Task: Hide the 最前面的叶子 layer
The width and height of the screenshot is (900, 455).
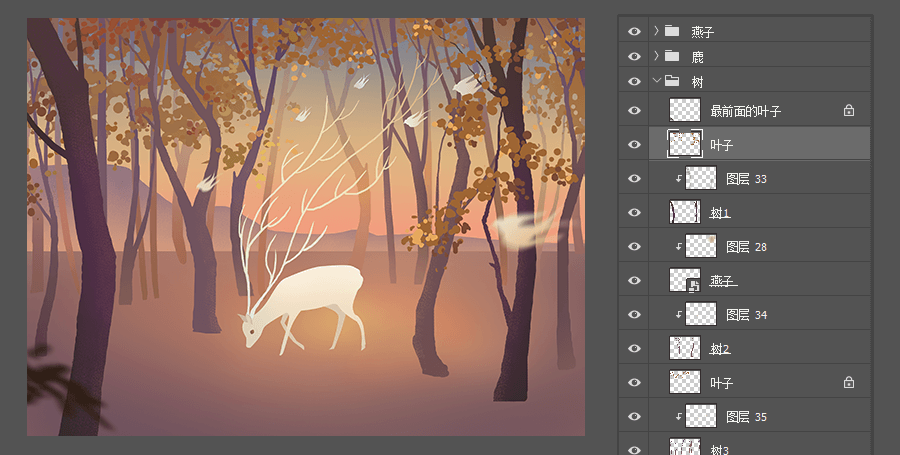Action: 634,110
